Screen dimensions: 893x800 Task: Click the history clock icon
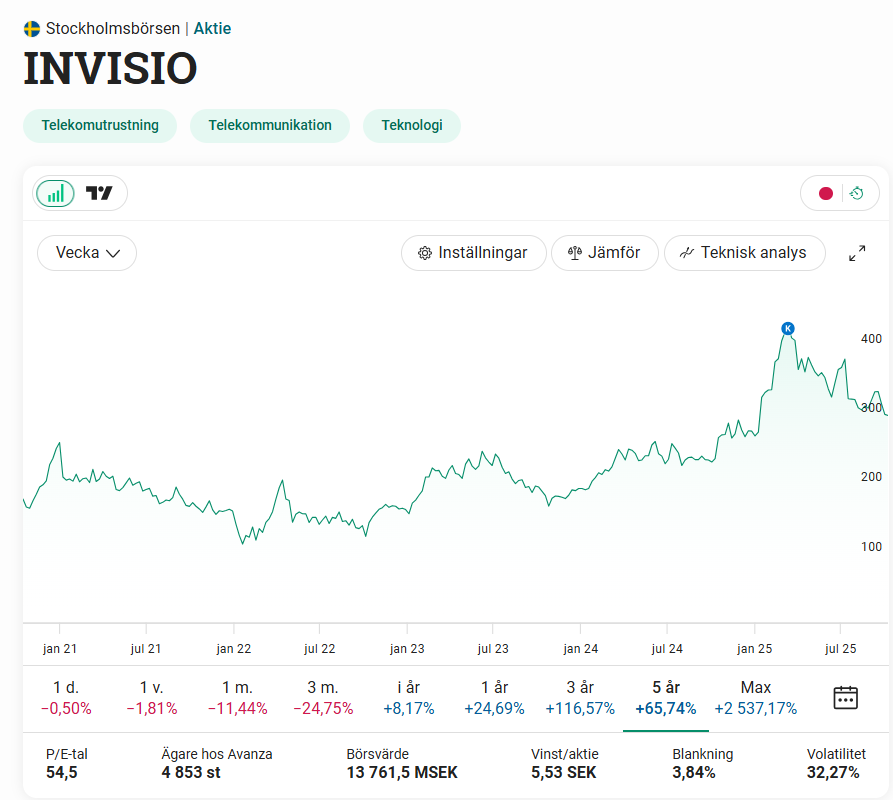(857, 193)
